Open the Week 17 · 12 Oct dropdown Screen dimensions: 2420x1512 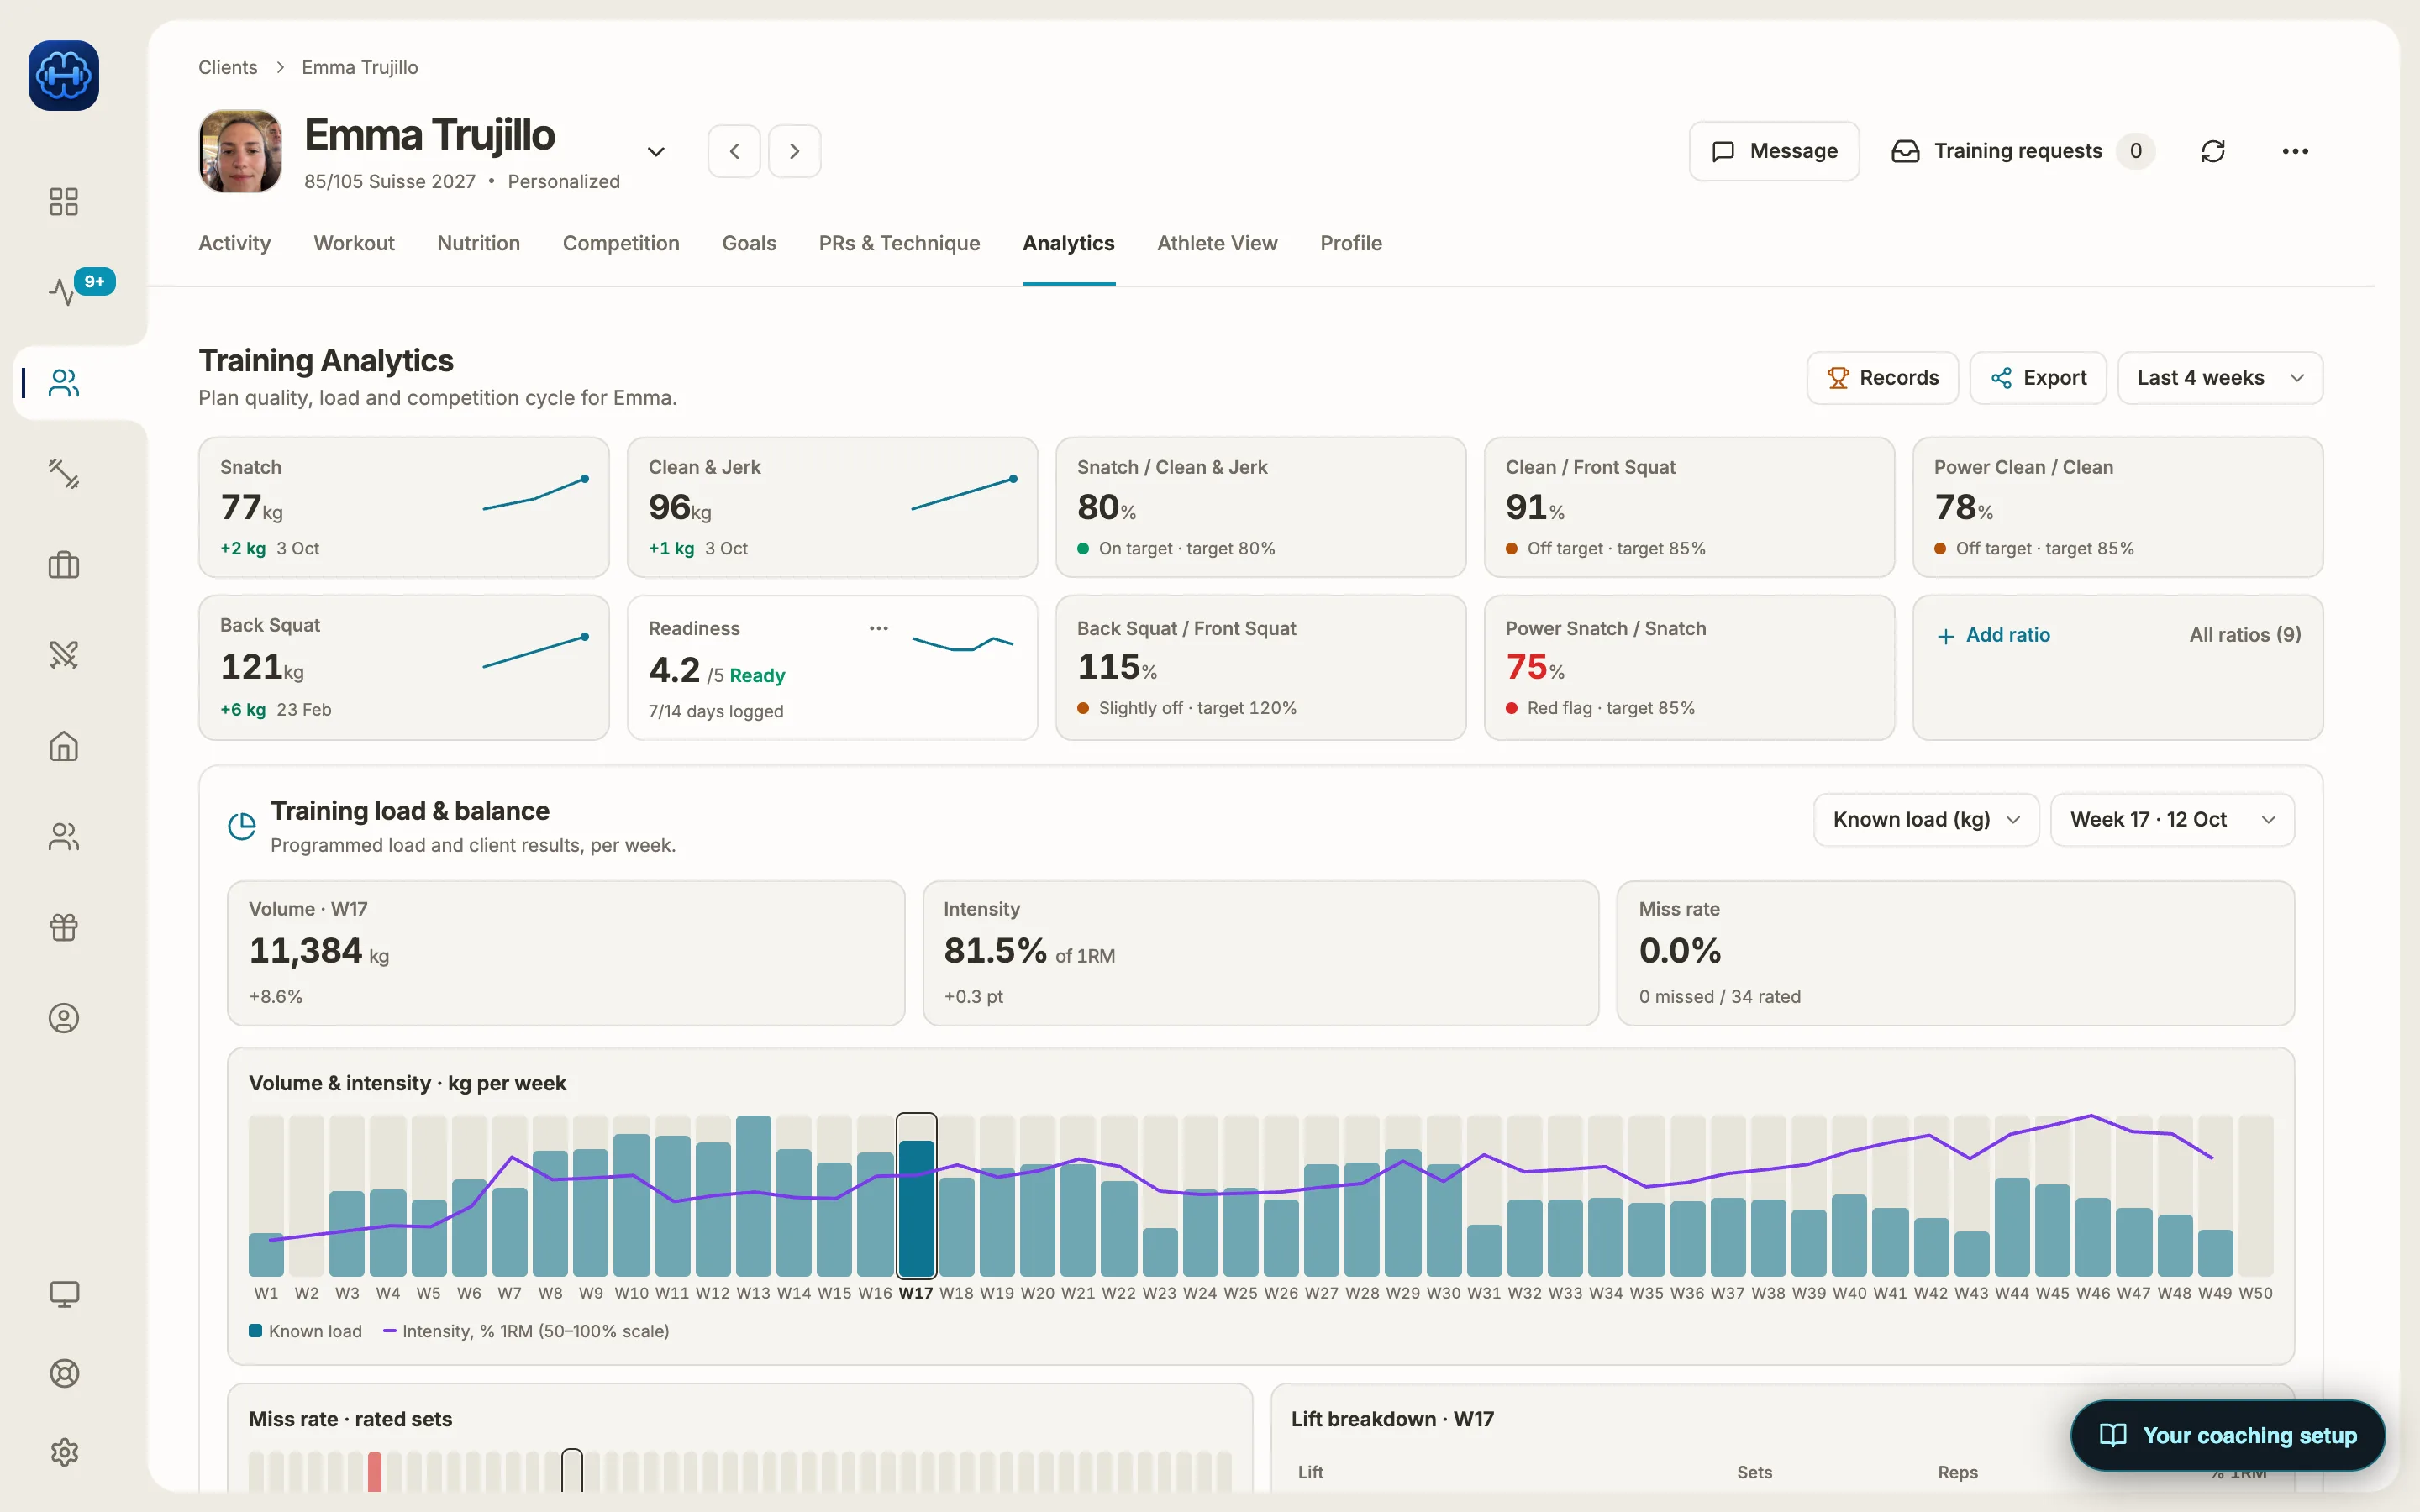tap(2172, 820)
